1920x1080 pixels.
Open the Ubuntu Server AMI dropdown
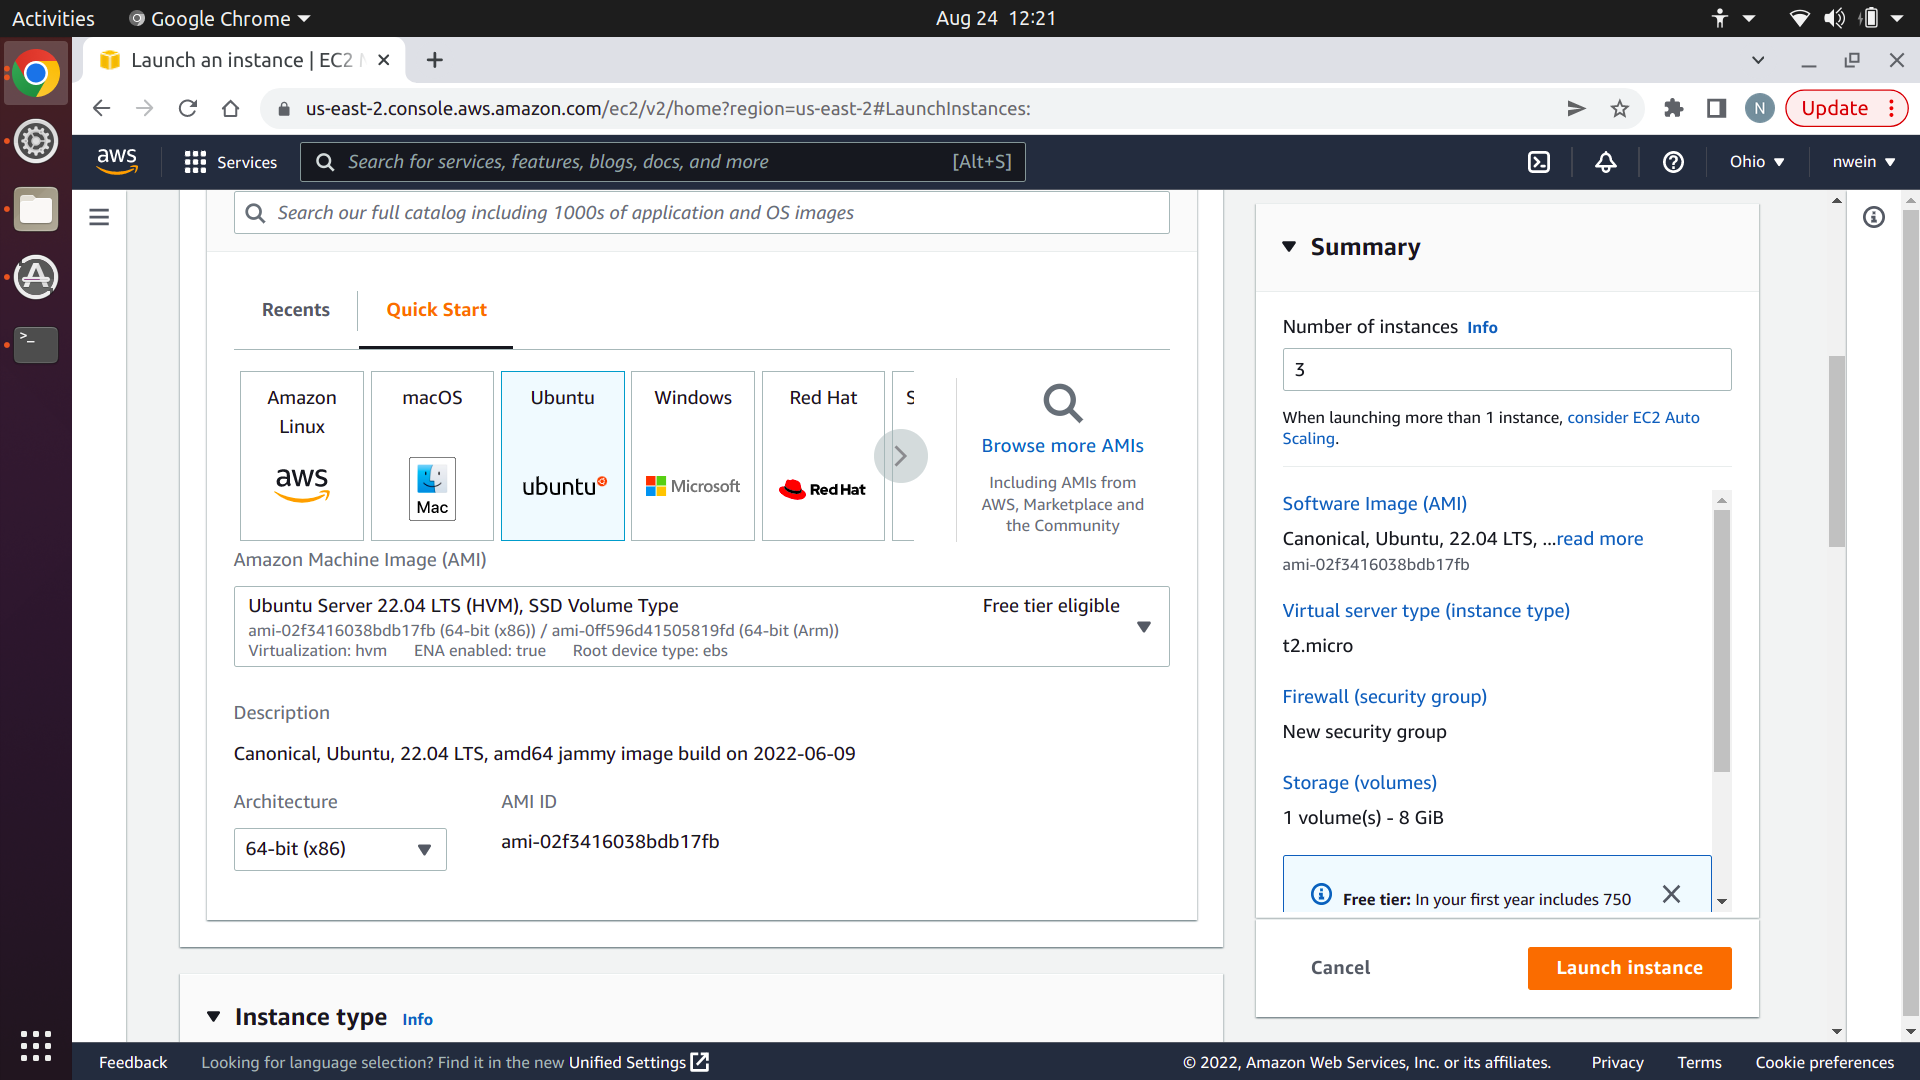pos(1144,627)
